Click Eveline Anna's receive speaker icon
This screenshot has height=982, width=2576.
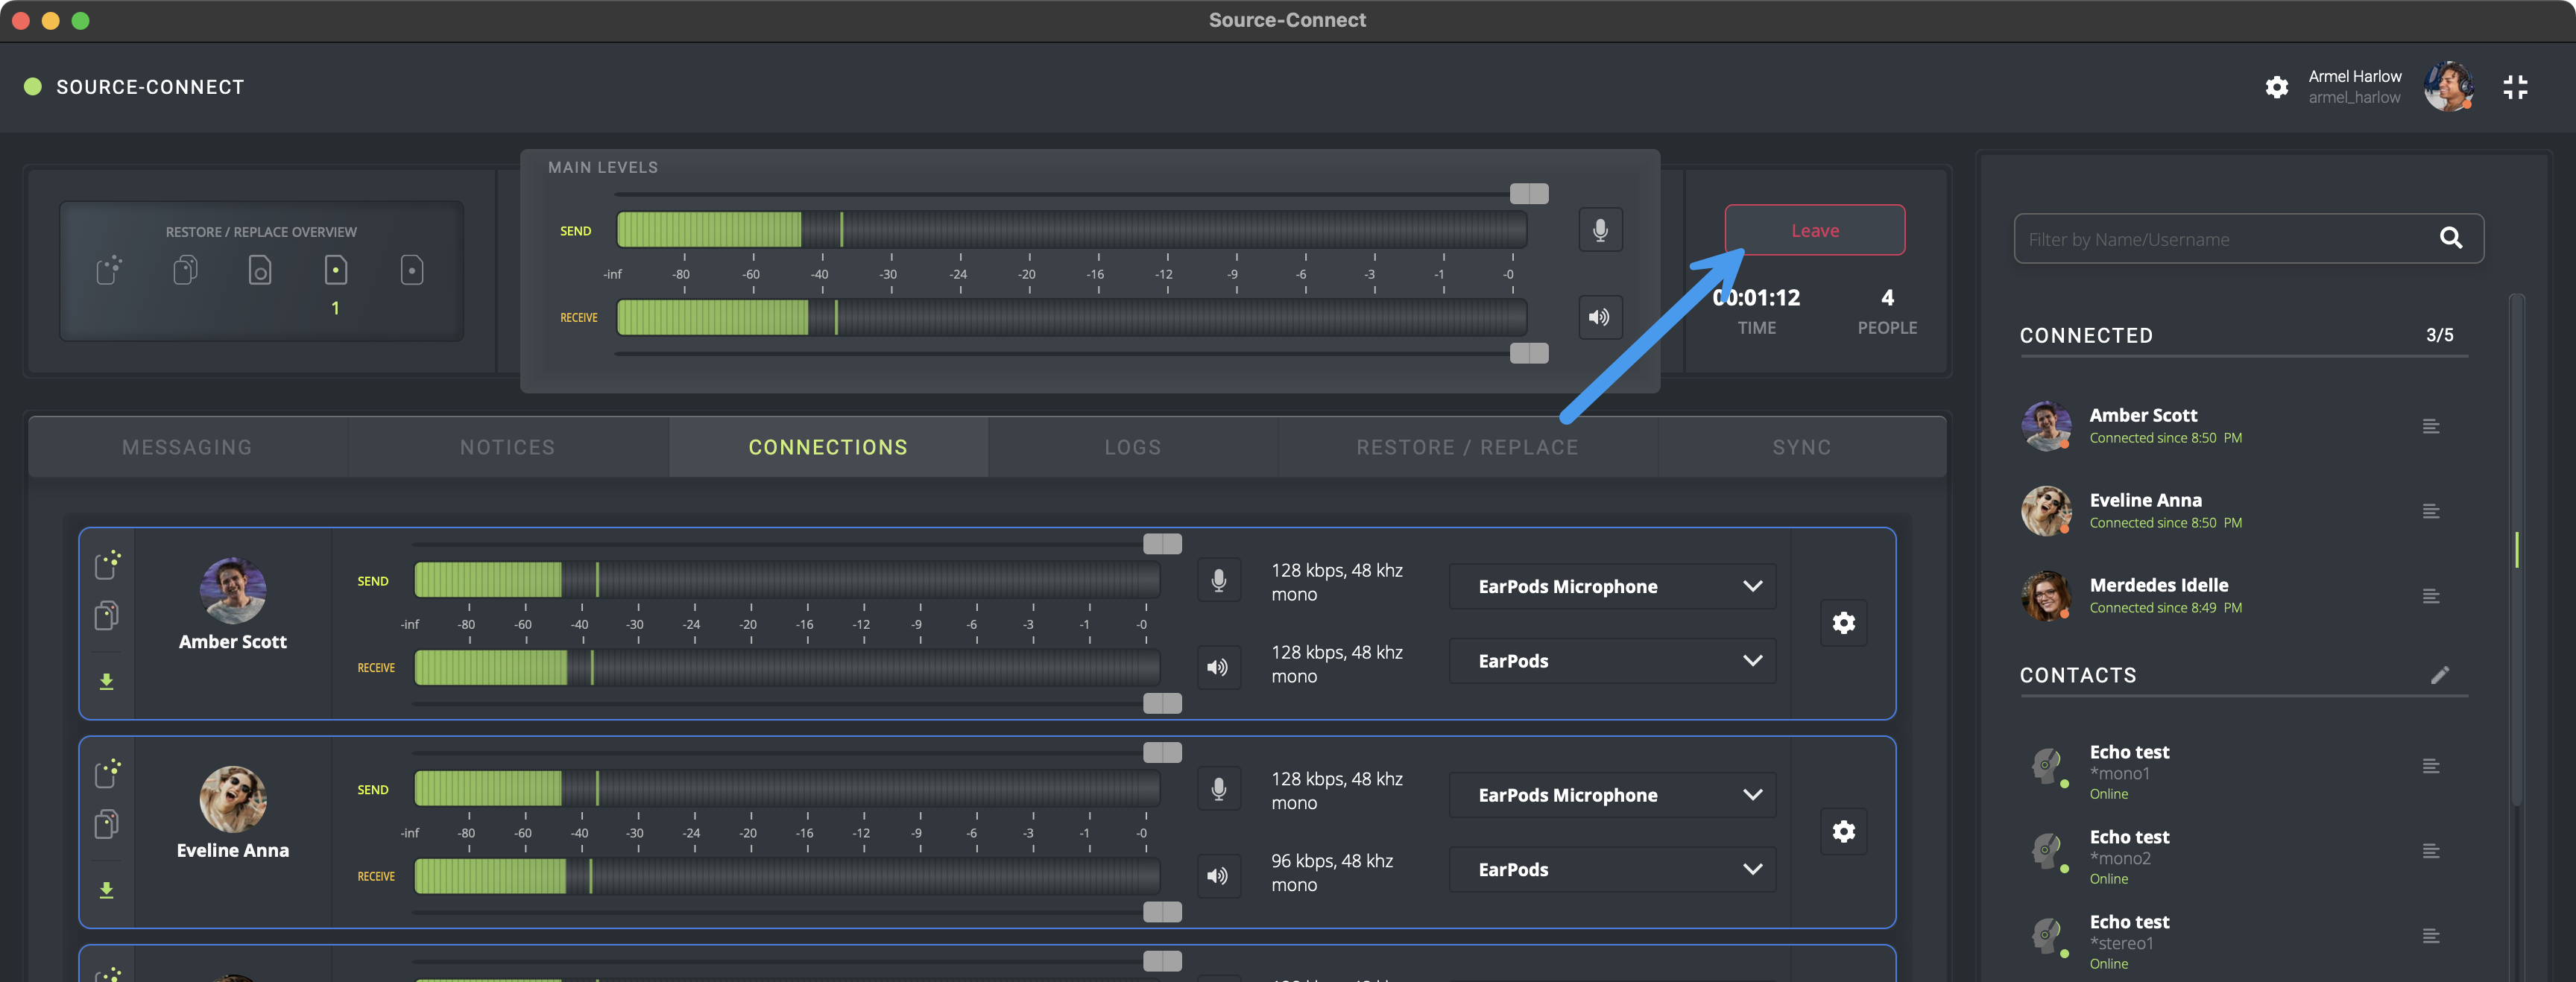coord(1217,876)
